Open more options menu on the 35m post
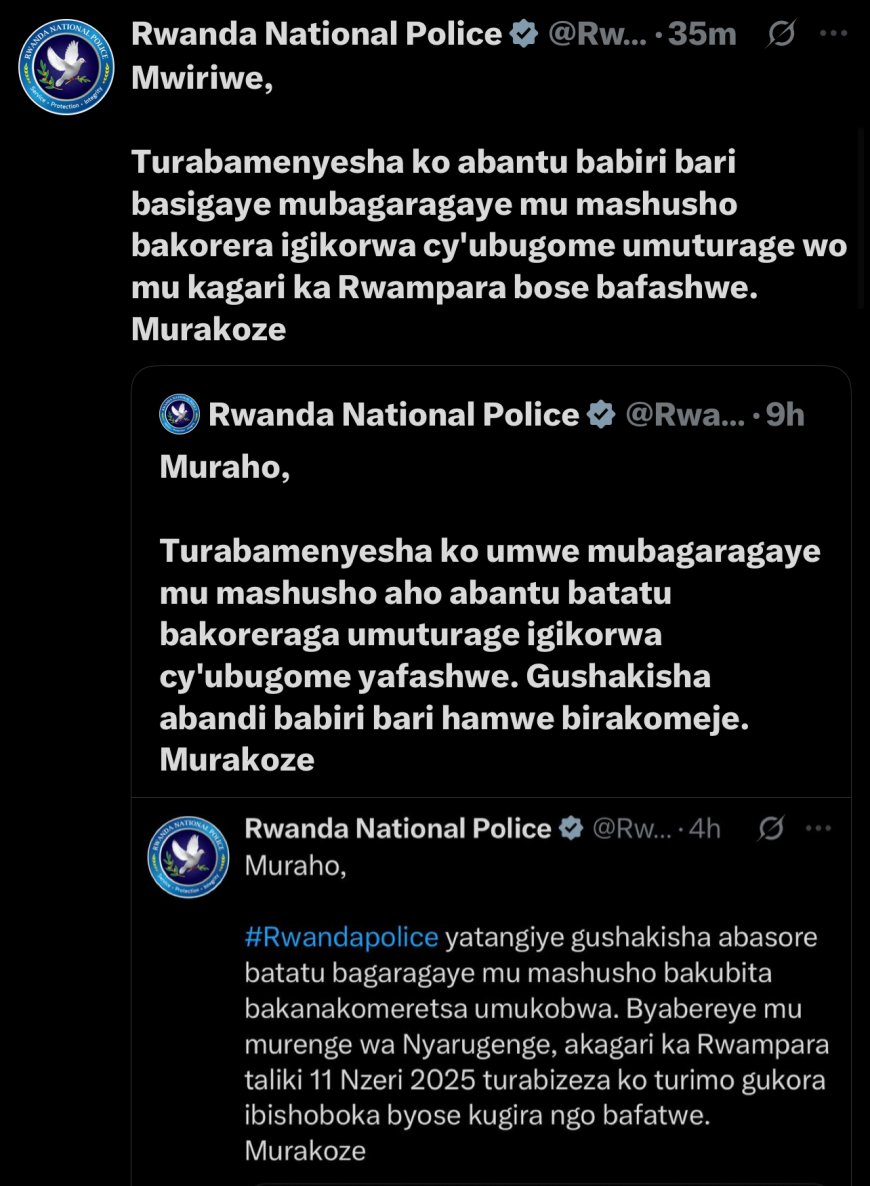Viewport: 870px width, 1186px height. point(833,34)
